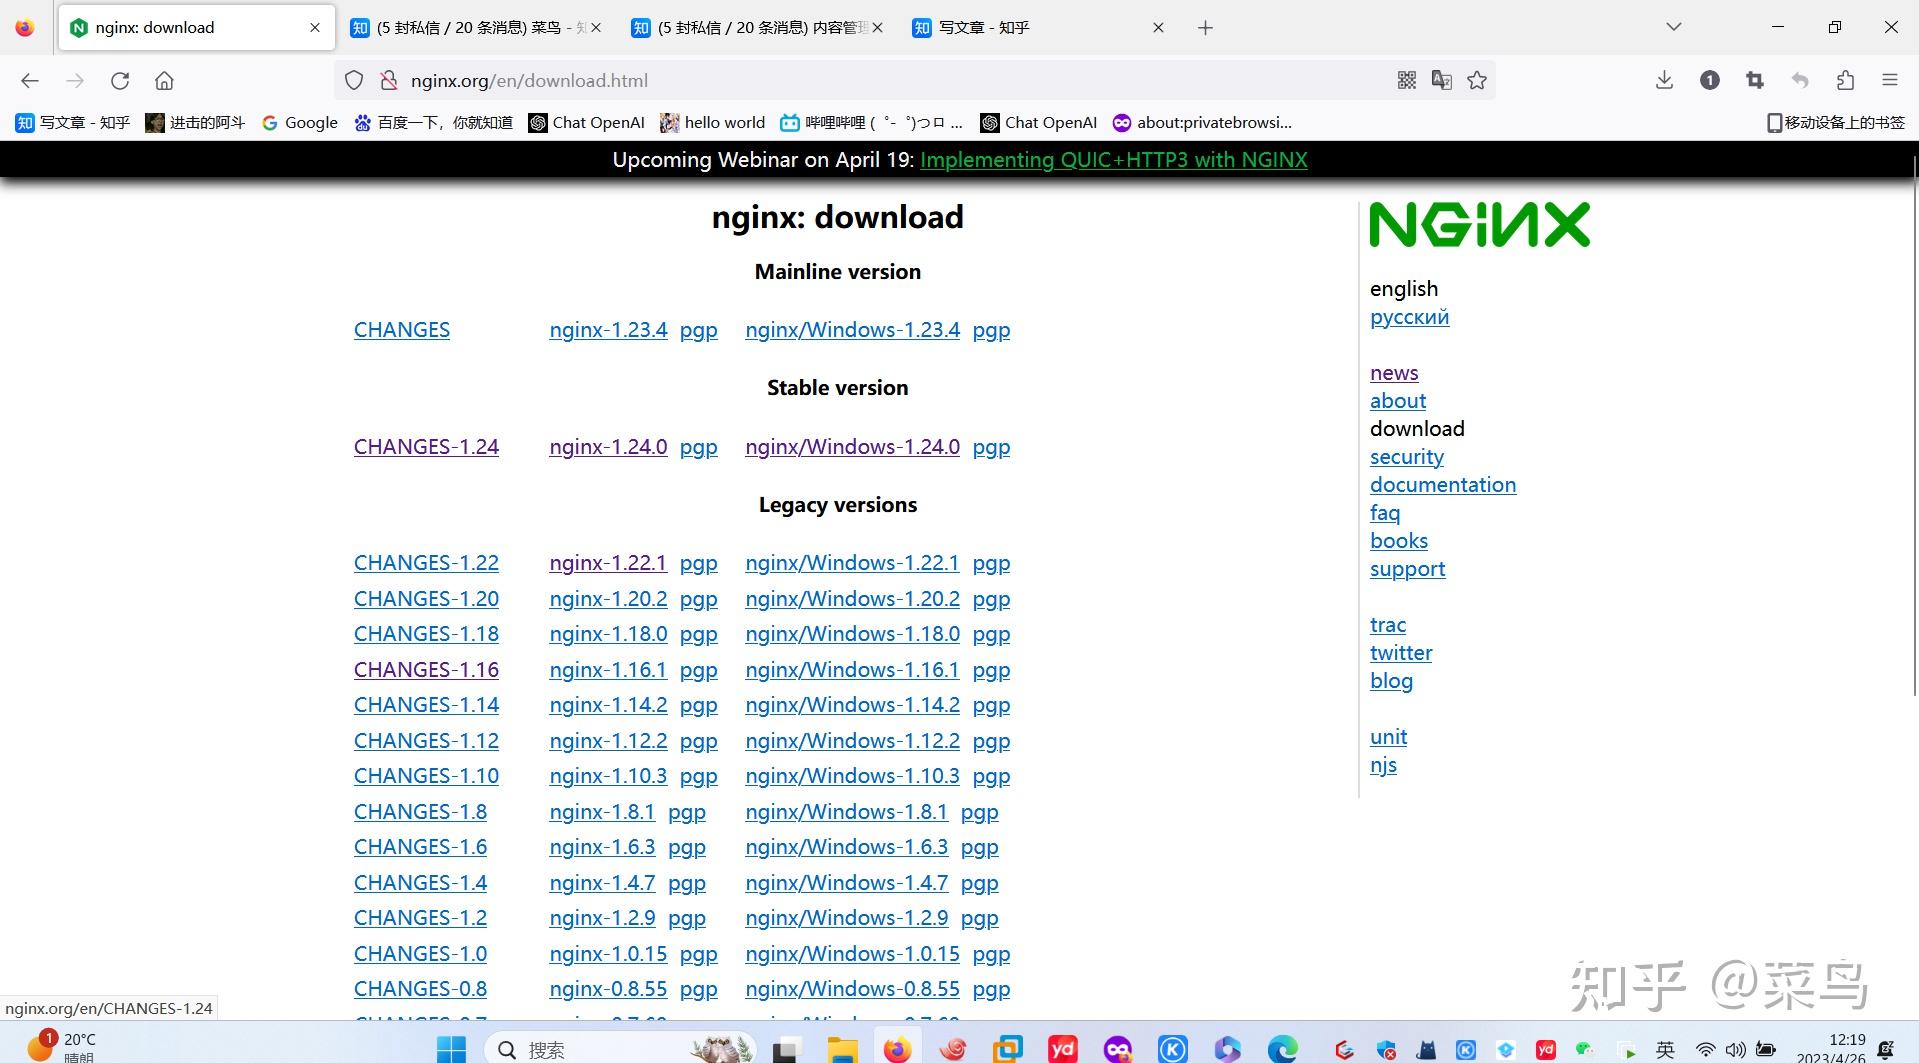Viewport: 1919px width, 1063px height.
Task: Open the extension icon with number 1
Action: [1710, 81]
